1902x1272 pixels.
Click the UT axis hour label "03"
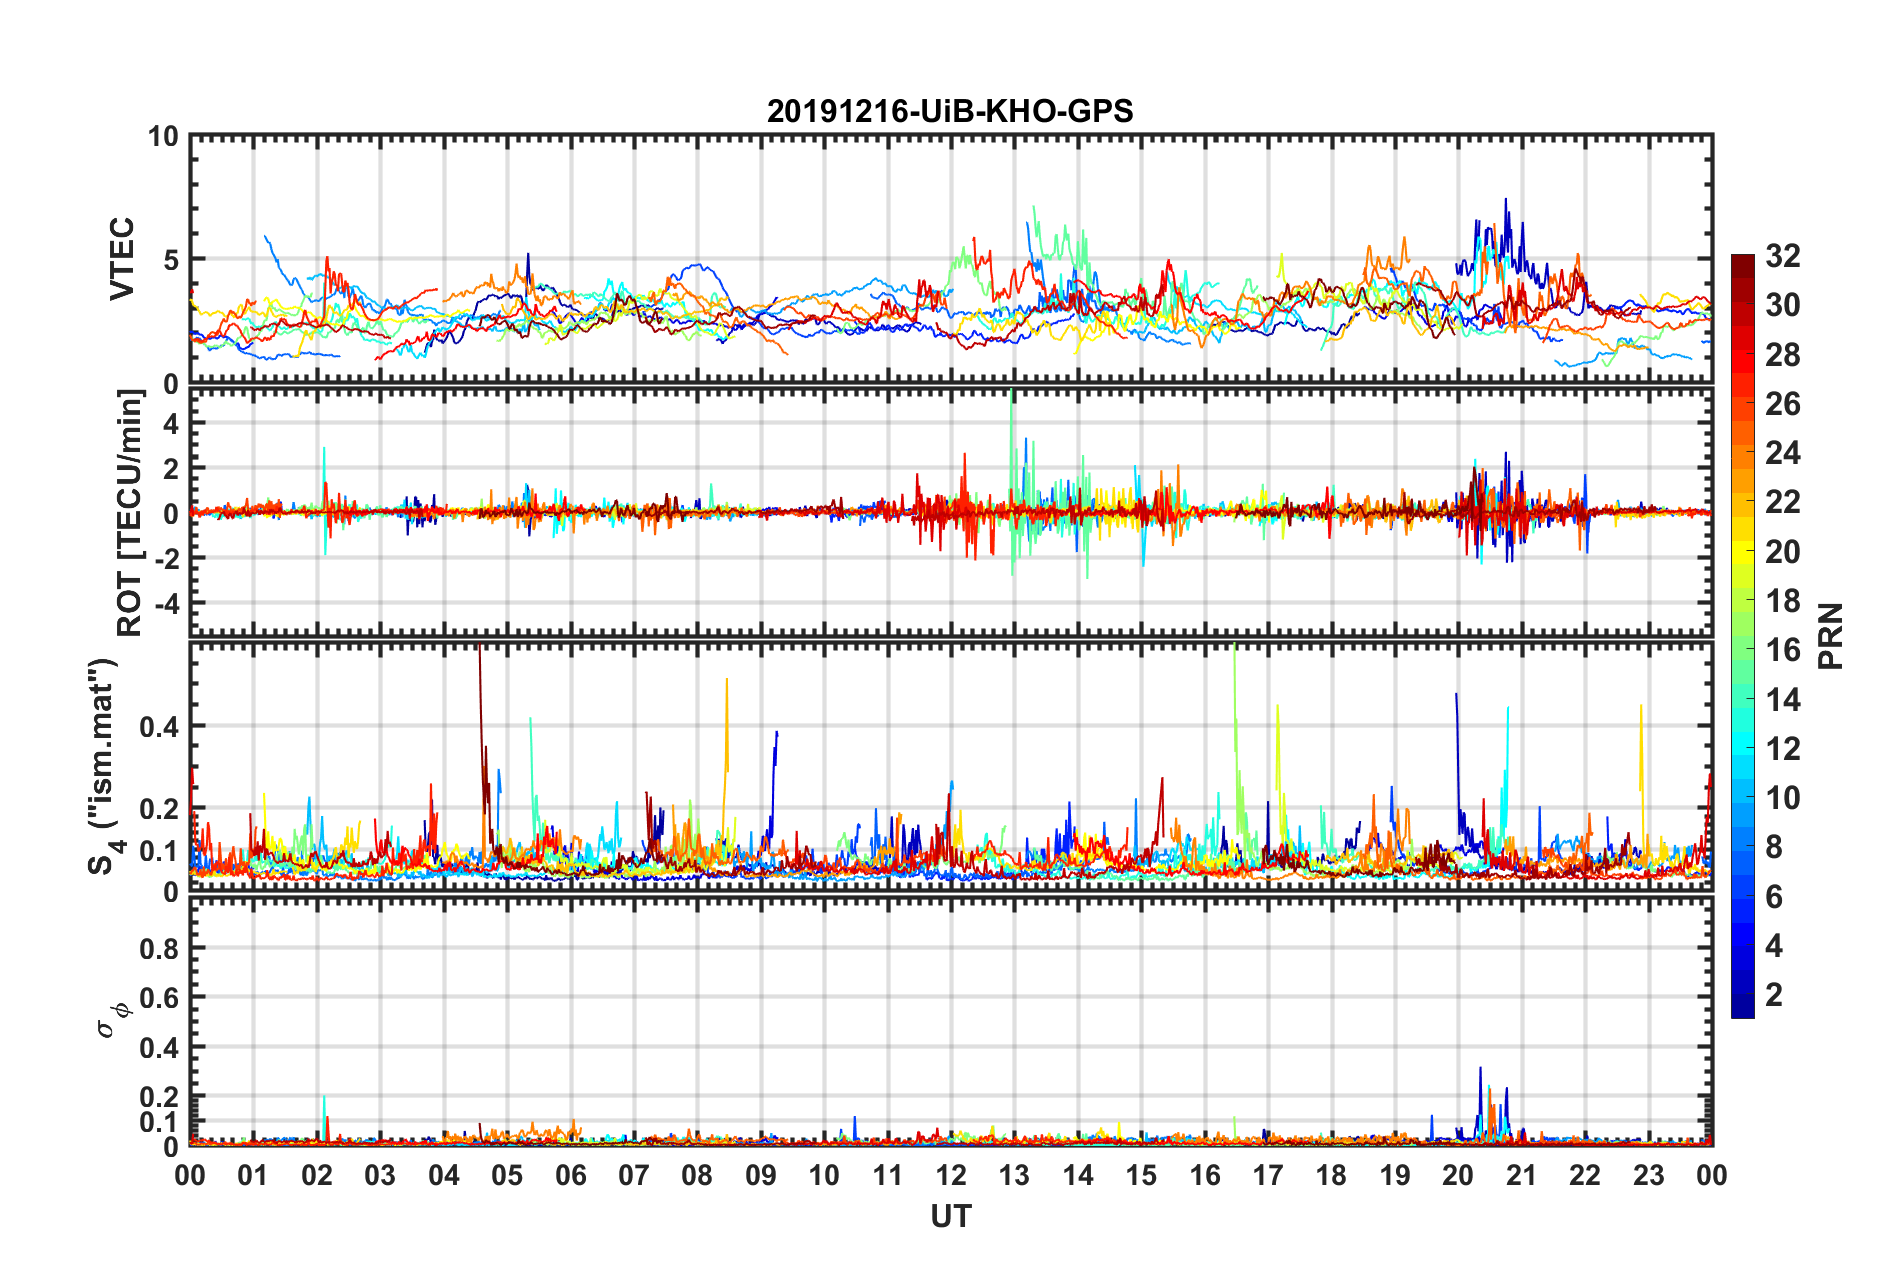[x=380, y=1175]
